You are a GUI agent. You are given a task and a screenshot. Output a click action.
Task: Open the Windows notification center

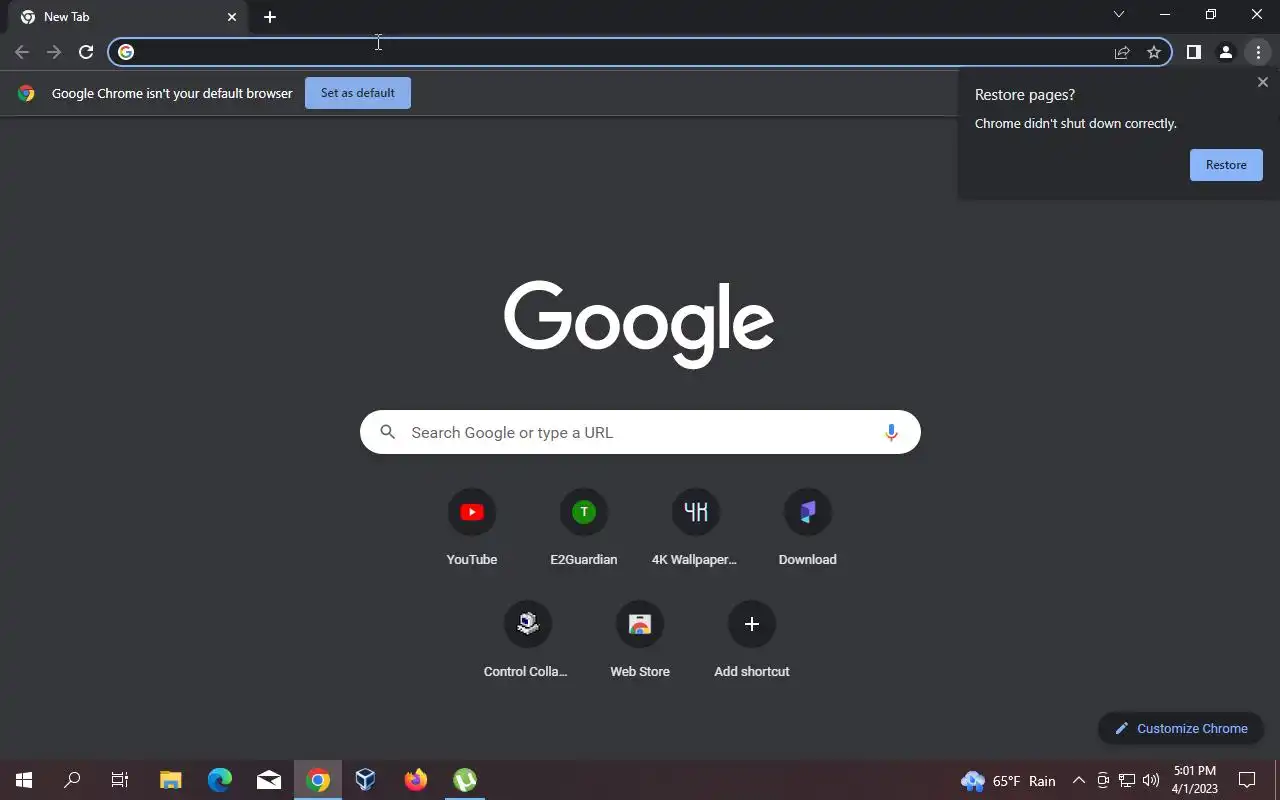coord(1247,780)
